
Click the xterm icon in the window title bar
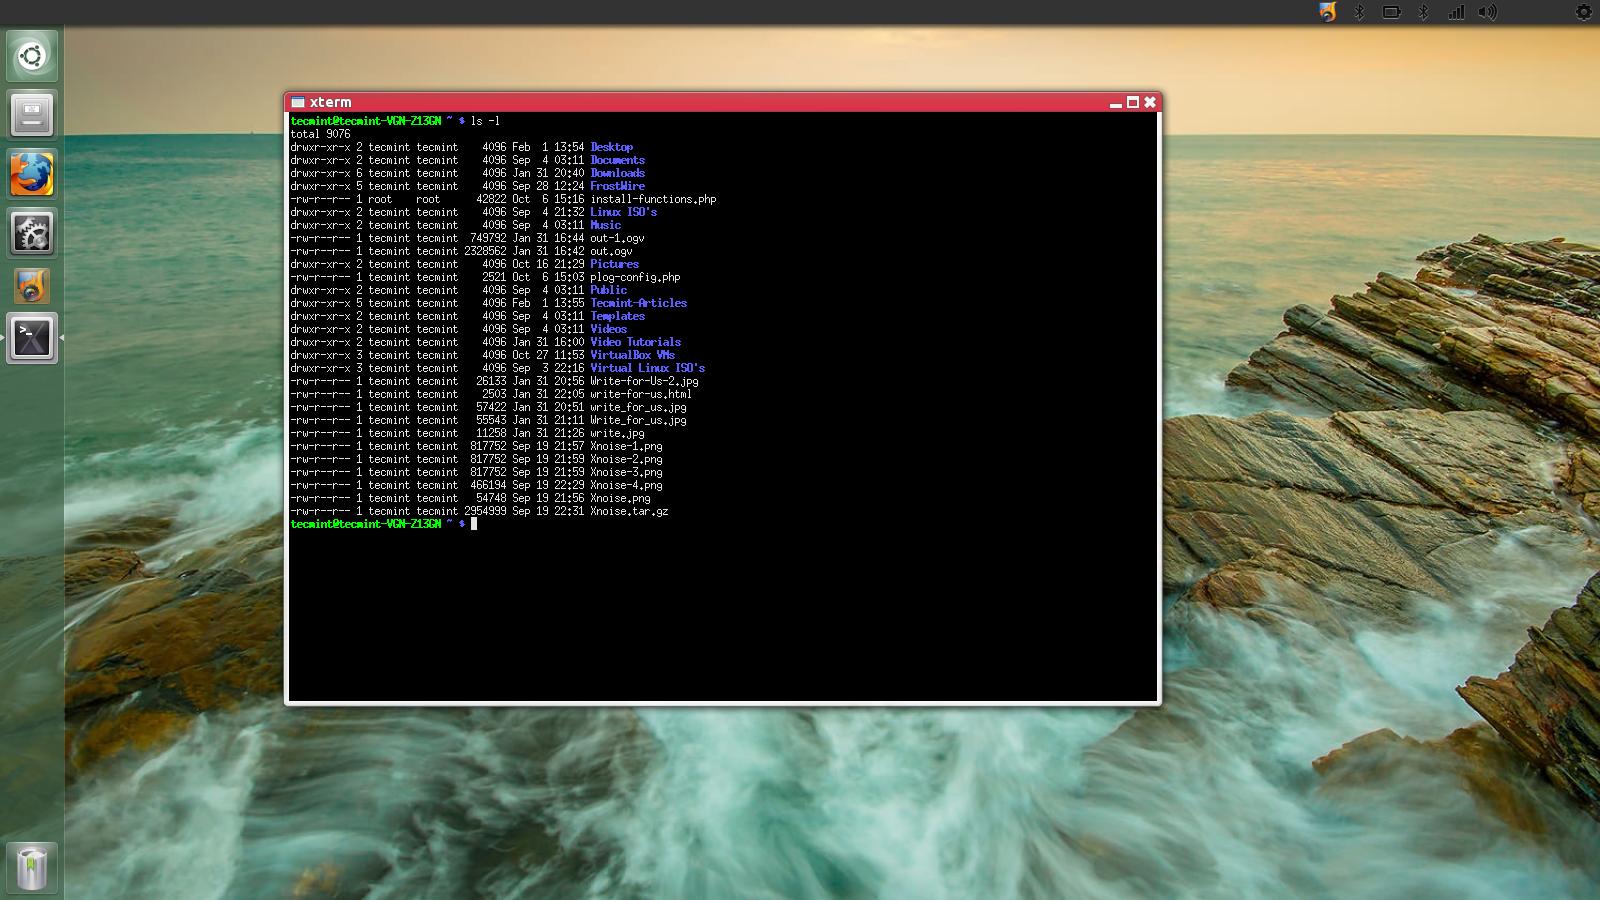pos(298,102)
